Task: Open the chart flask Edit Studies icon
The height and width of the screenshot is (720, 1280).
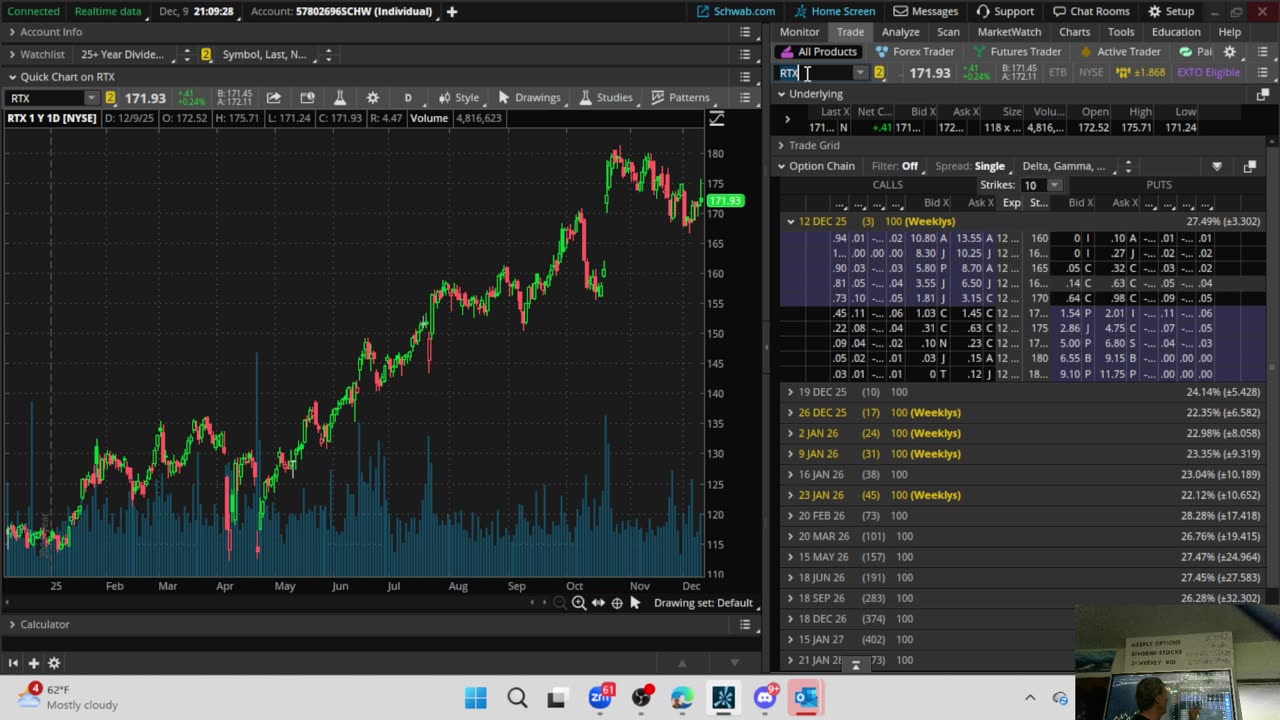Action: [x=340, y=97]
